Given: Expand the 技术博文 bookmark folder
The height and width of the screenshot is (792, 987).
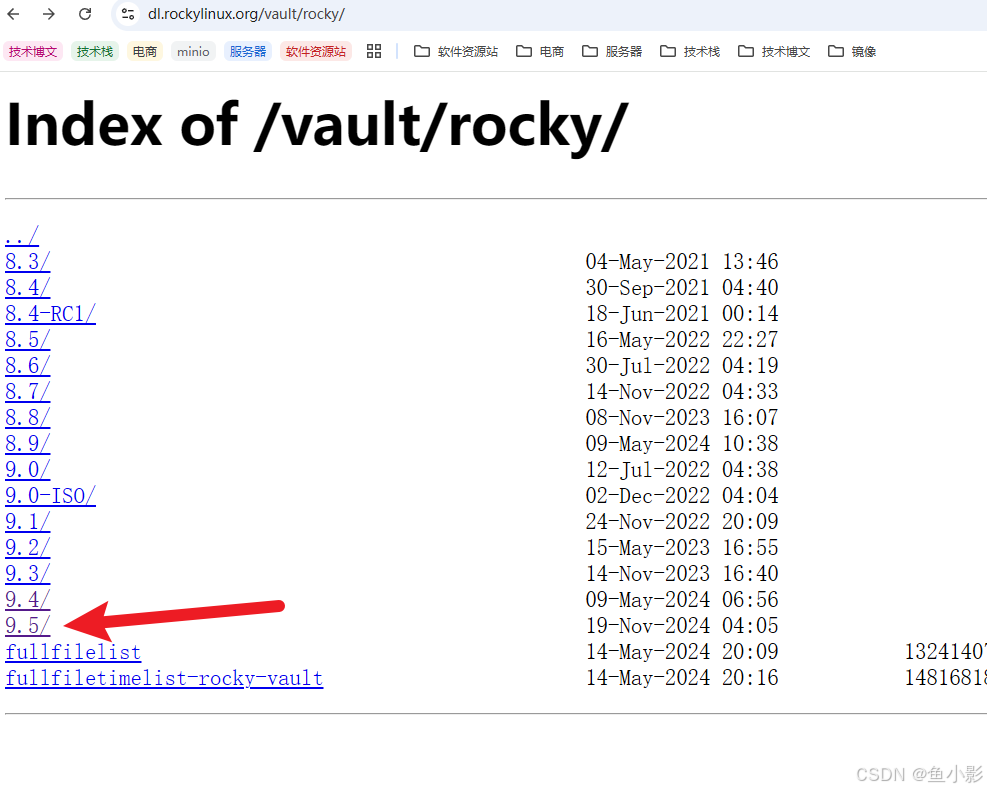Looking at the screenshot, I should (774, 52).
